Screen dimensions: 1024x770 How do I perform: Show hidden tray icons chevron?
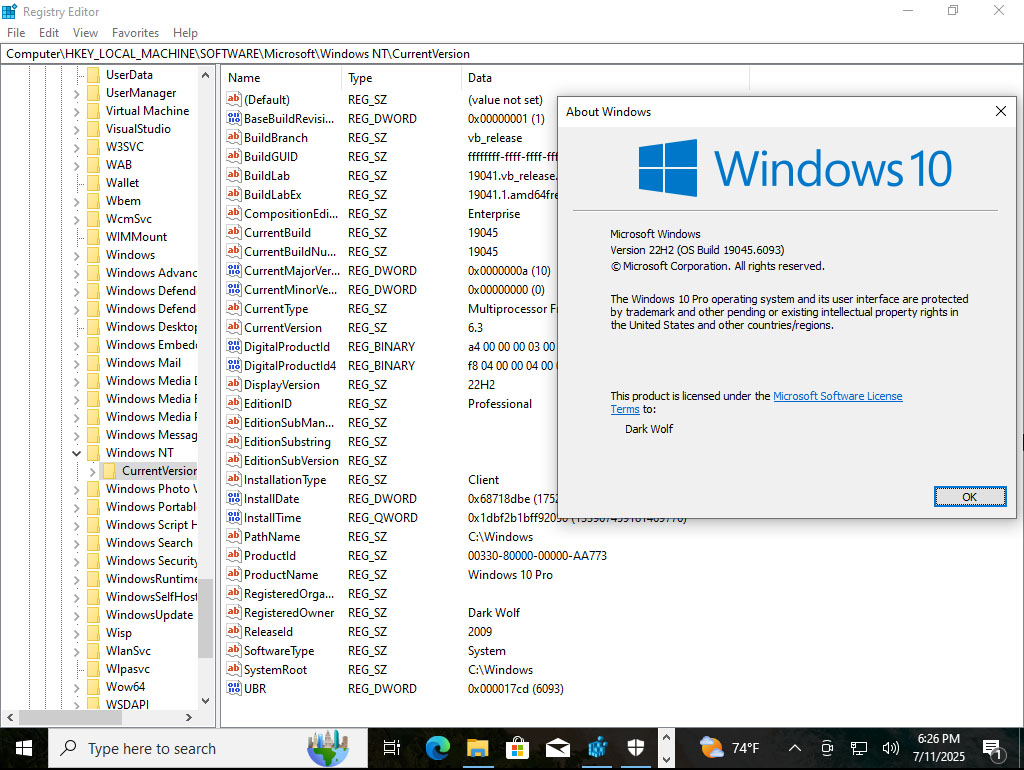[795, 748]
